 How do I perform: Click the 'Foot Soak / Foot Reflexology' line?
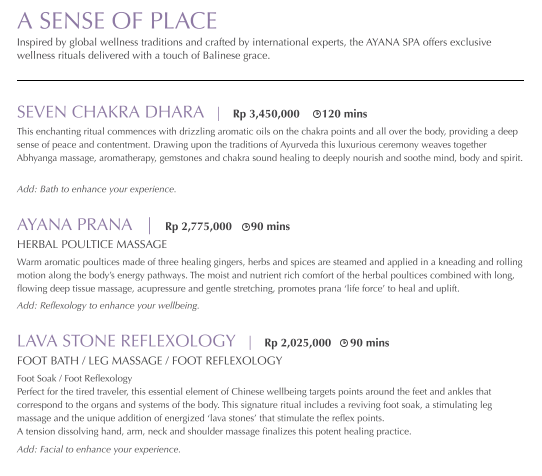74,379
